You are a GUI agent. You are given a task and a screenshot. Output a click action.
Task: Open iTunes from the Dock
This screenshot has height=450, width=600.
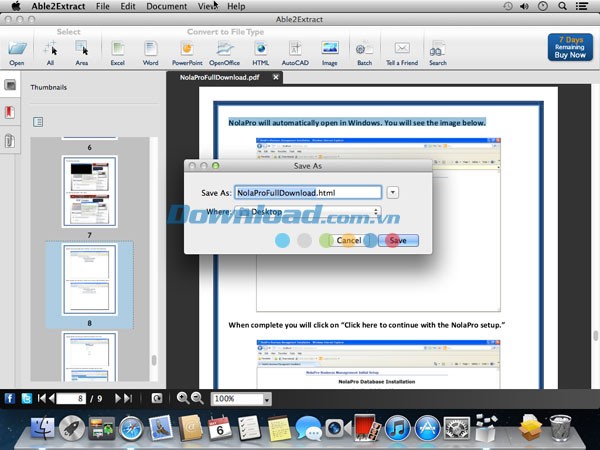(398, 428)
